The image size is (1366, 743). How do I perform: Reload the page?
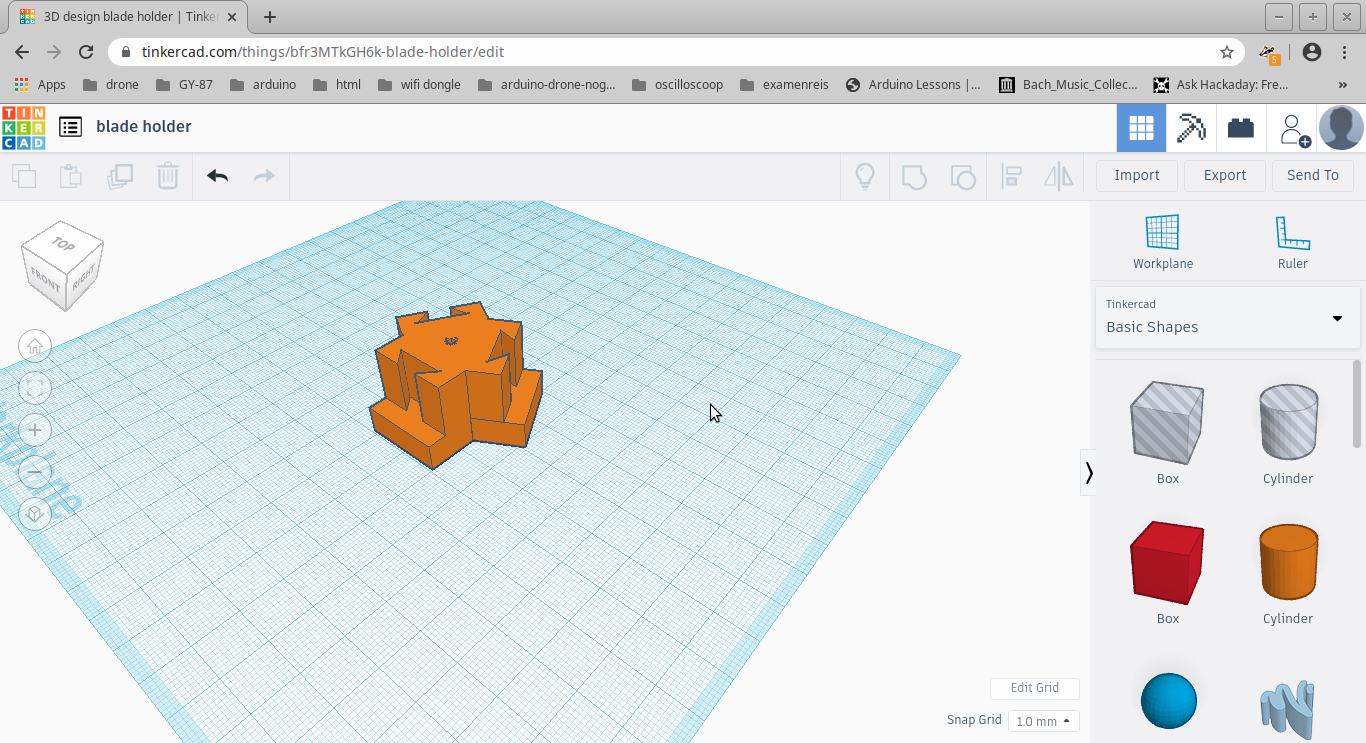click(x=86, y=52)
